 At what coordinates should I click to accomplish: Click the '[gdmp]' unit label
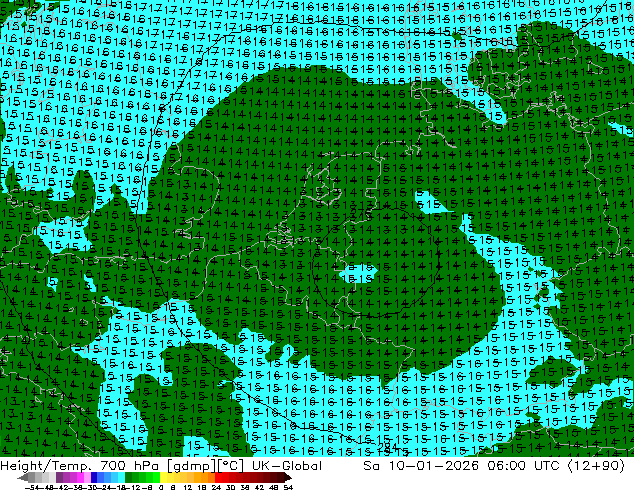pyautogui.click(x=192, y=466)
